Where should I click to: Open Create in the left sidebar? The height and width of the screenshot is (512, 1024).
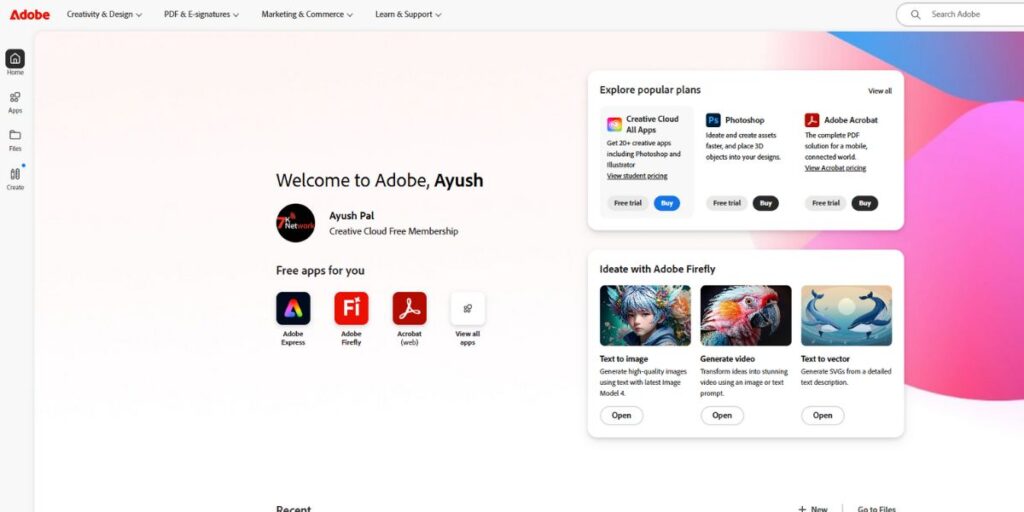[15, 178]
